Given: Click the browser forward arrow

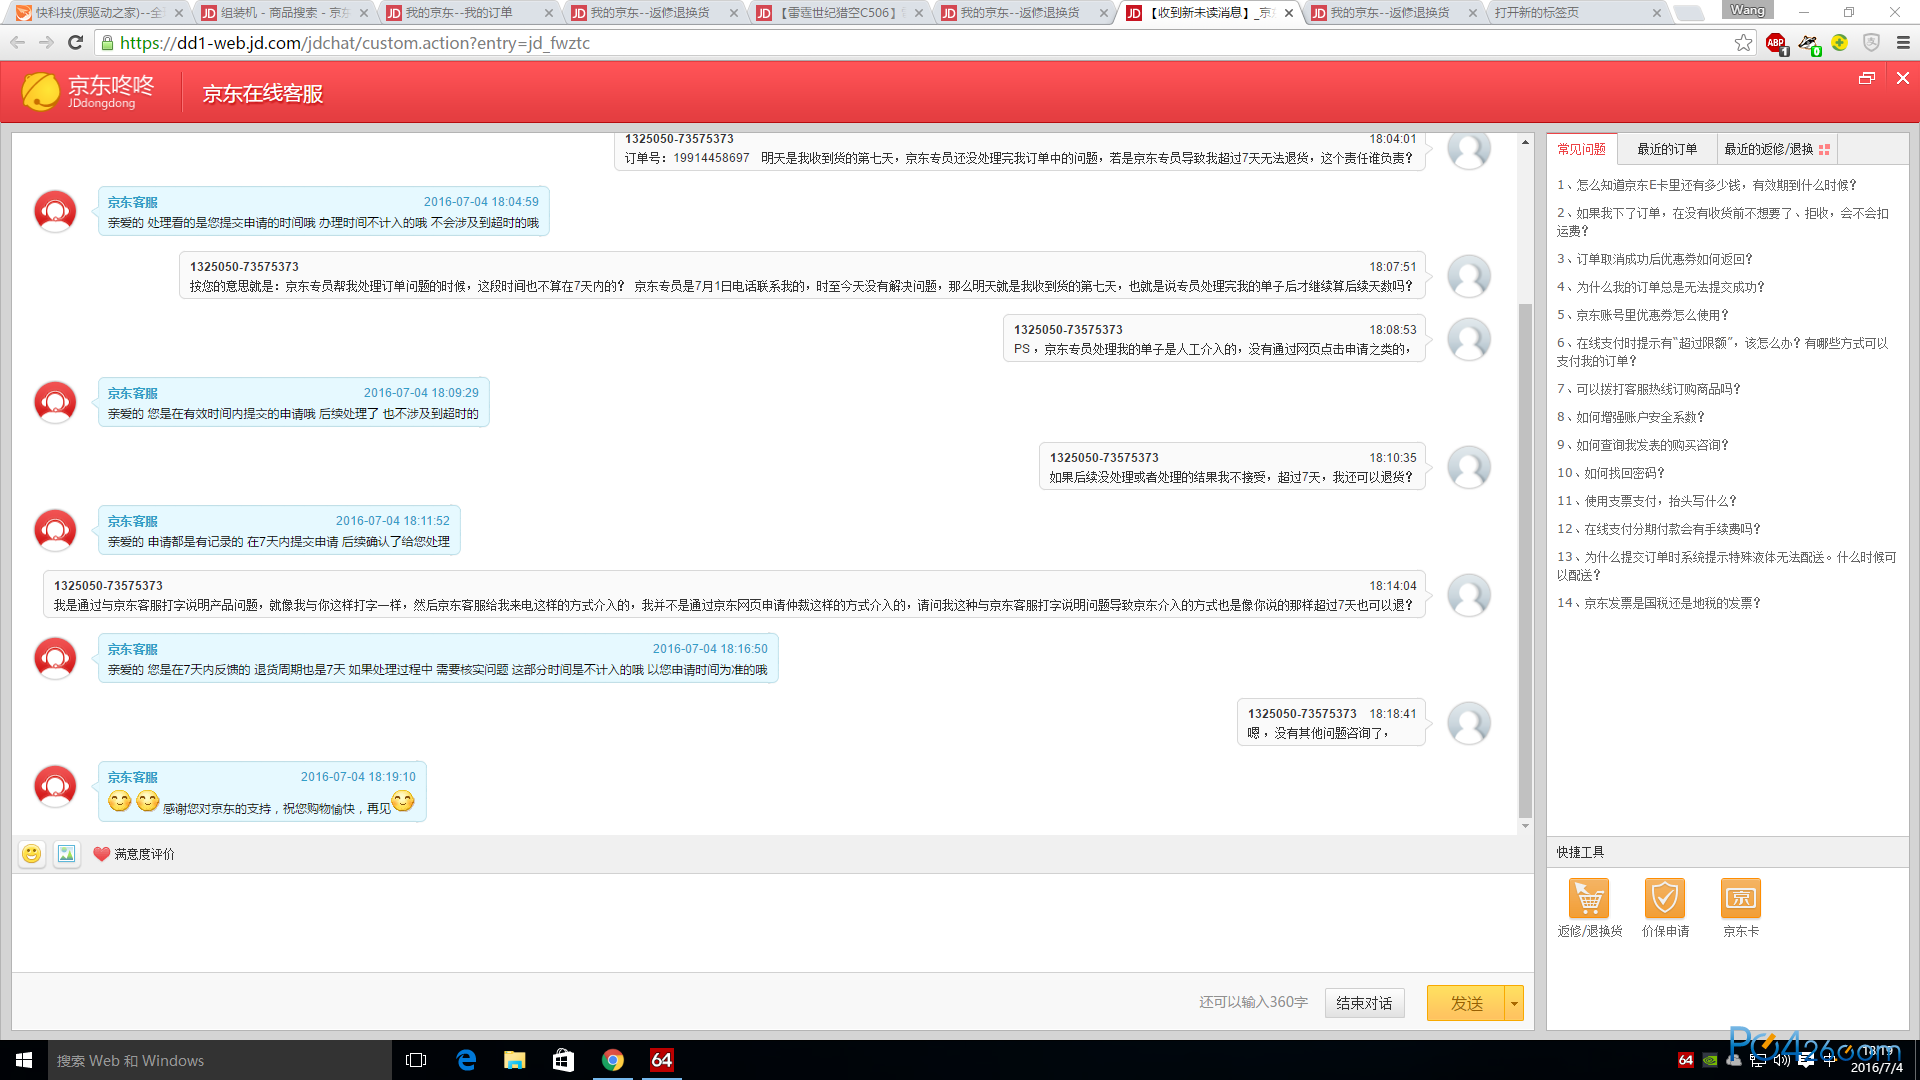Looking at the screenshot, I should pyautogui.click(x=46, y=42).
